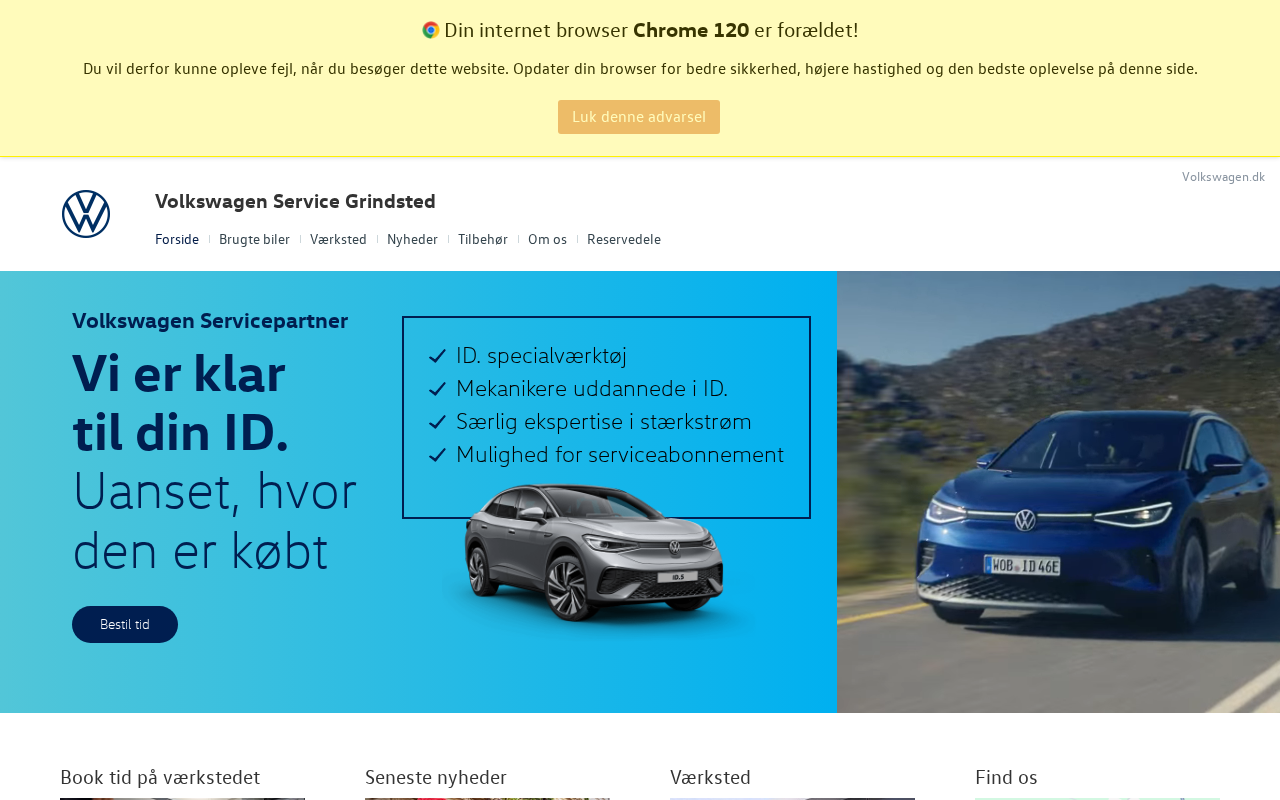
Task: Click the Bestil tid button
Action: tap(125, 624)
